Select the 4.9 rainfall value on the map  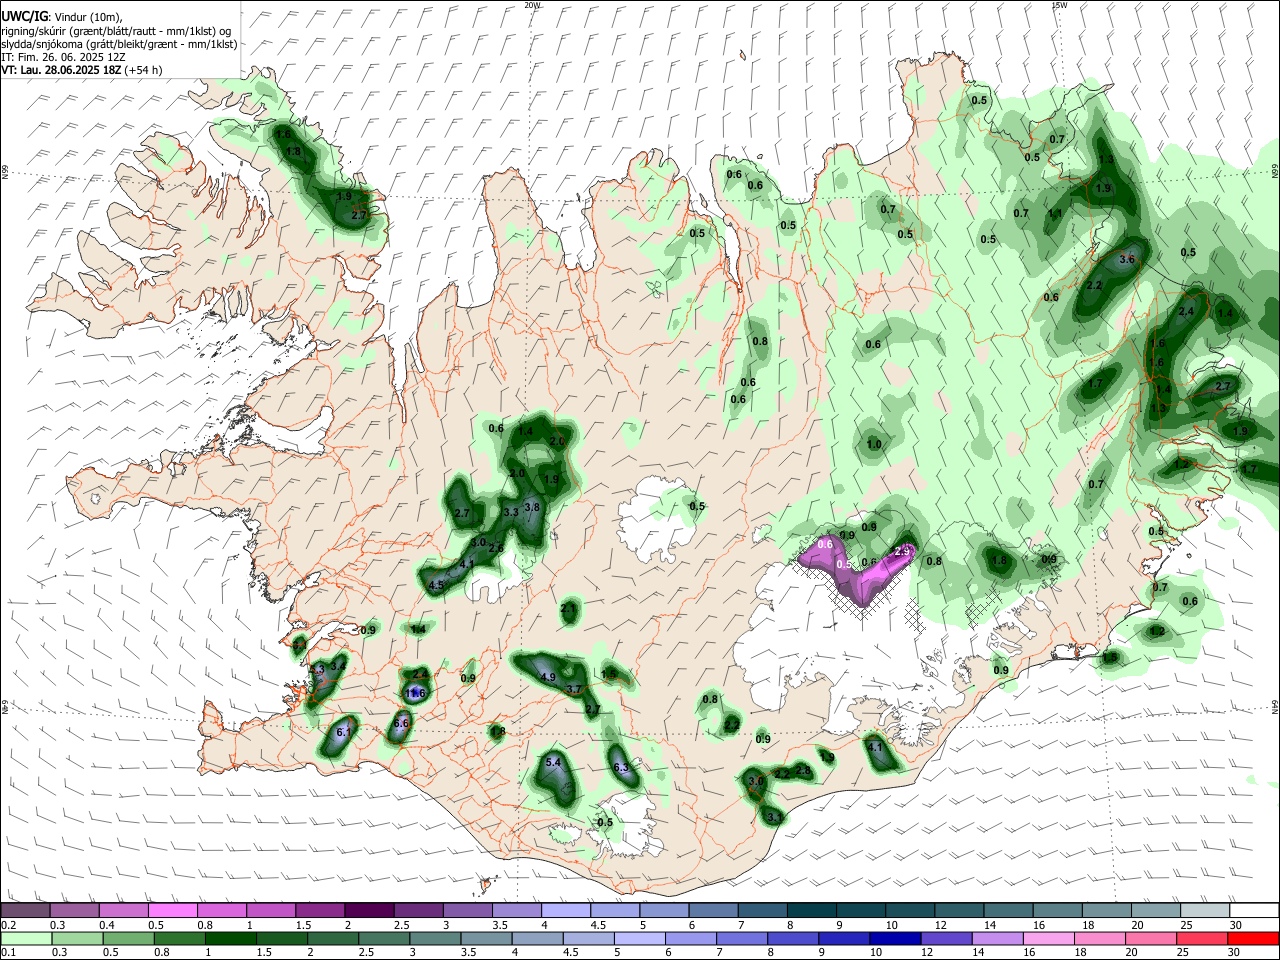(x=547, y=678)
